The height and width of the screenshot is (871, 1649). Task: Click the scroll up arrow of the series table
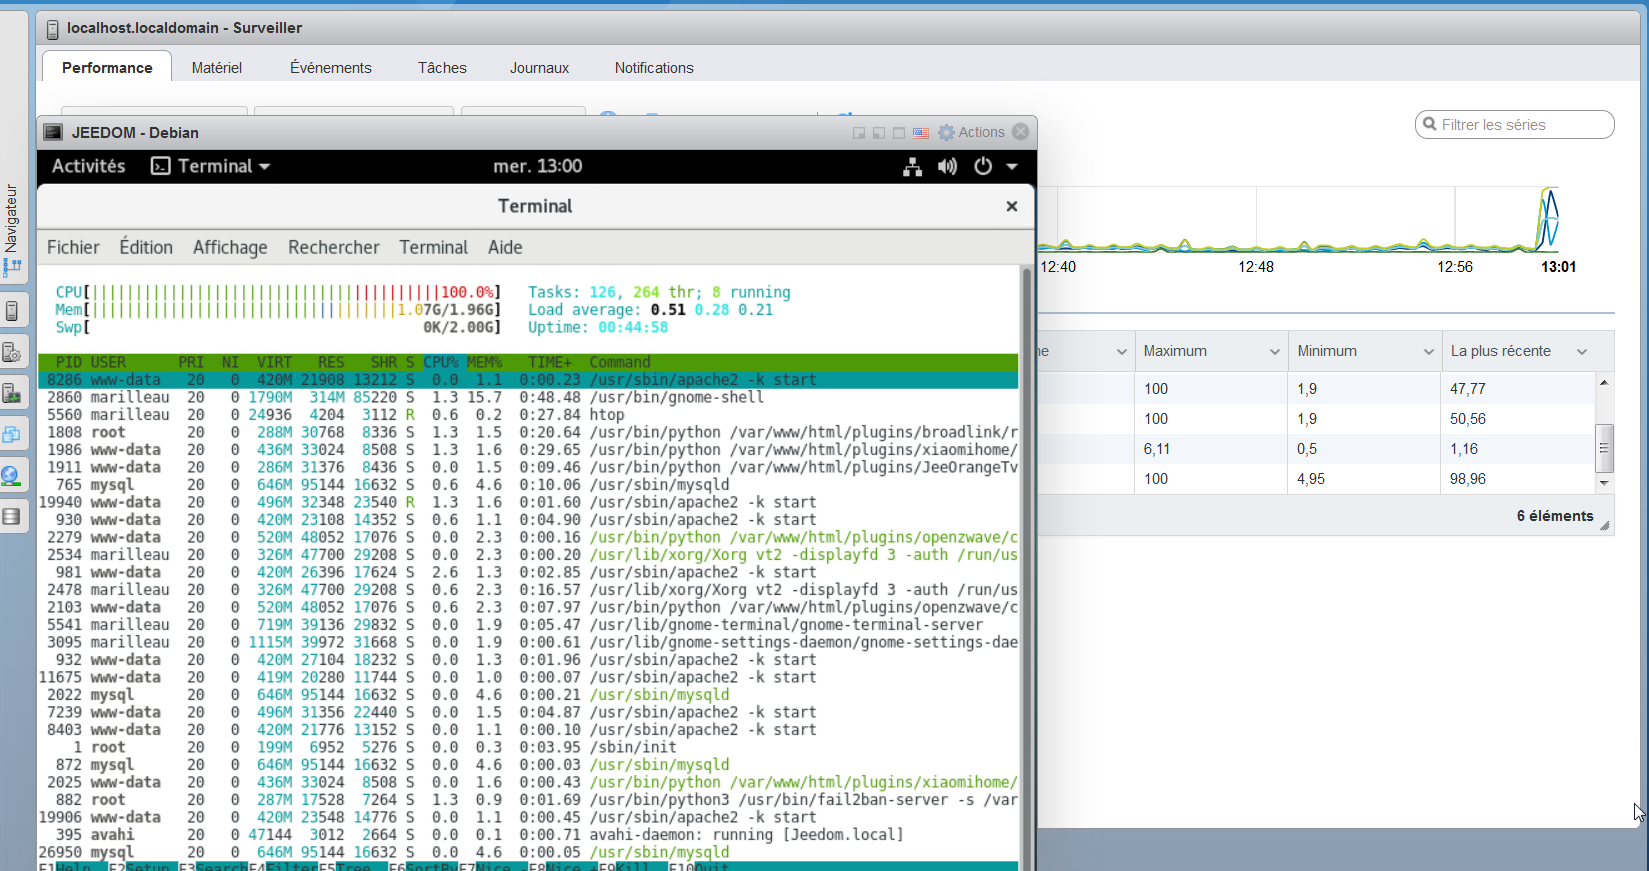1604,383
